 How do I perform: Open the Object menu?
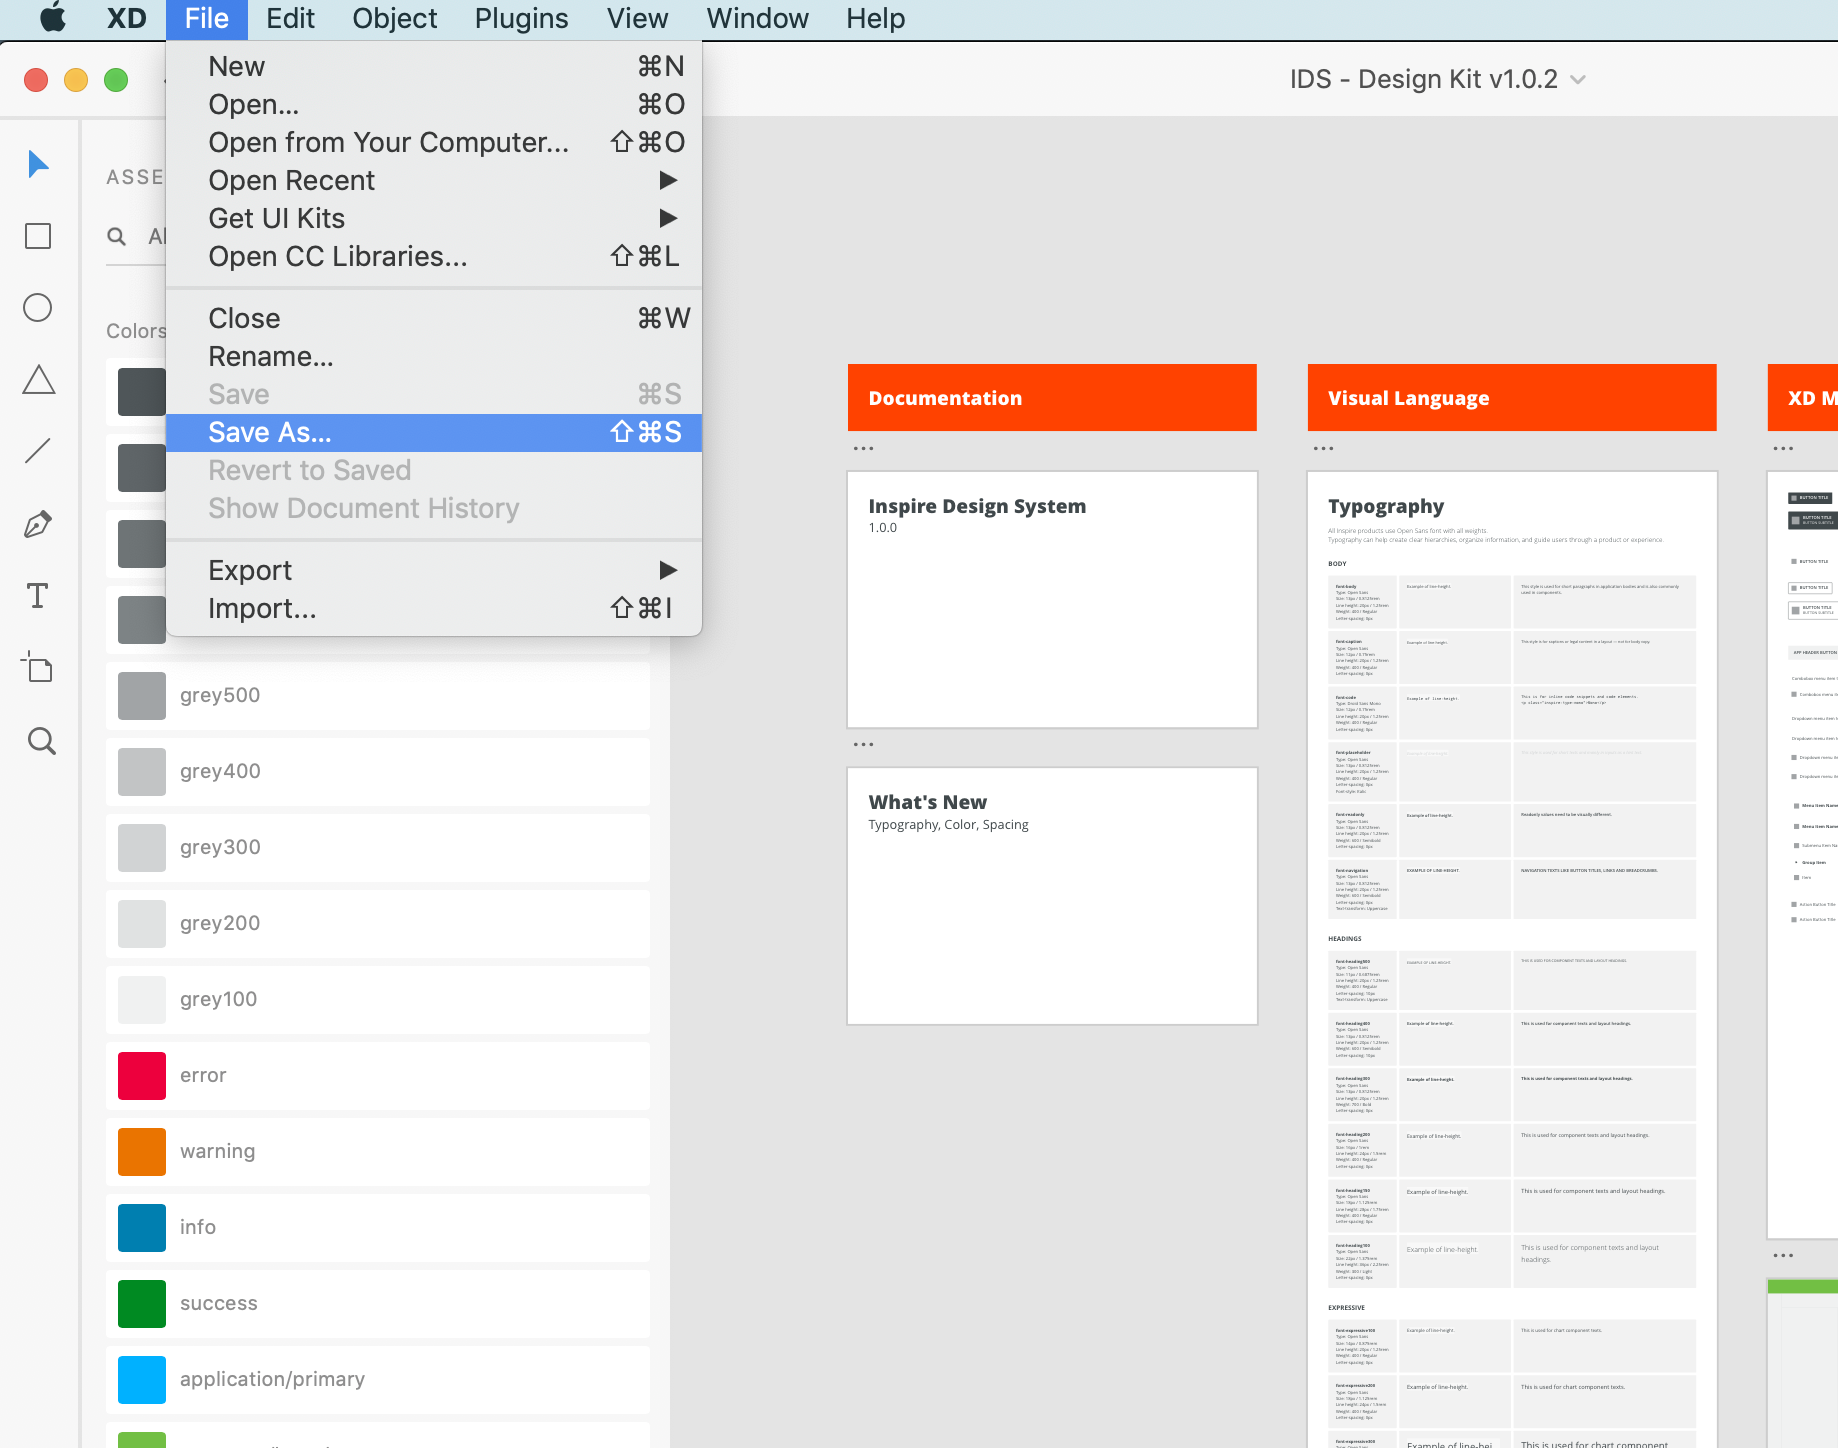394,18
